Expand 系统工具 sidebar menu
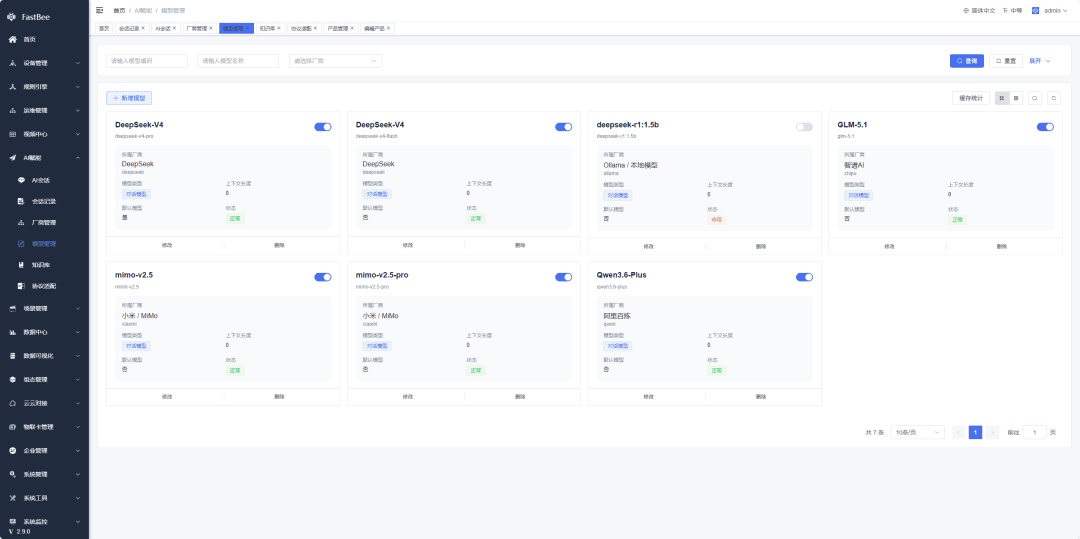This screenshot has width=1080, height=539. [44, 498]
